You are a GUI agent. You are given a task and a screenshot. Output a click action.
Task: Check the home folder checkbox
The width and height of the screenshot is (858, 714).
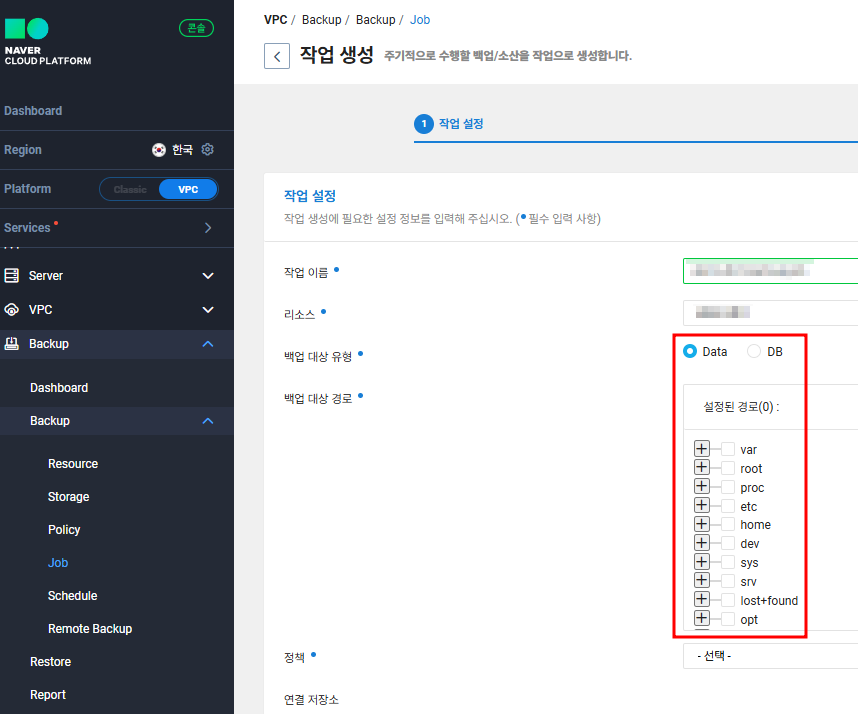pos(728,524)
